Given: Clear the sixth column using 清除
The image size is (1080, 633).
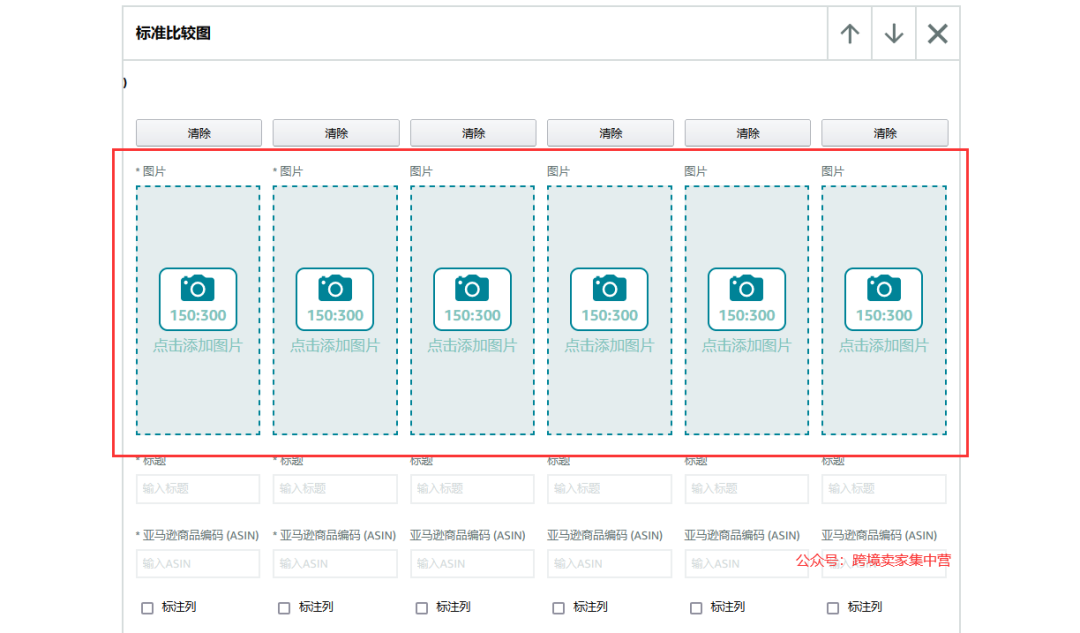Looking at the screenshot, I should tap(884, 133).
